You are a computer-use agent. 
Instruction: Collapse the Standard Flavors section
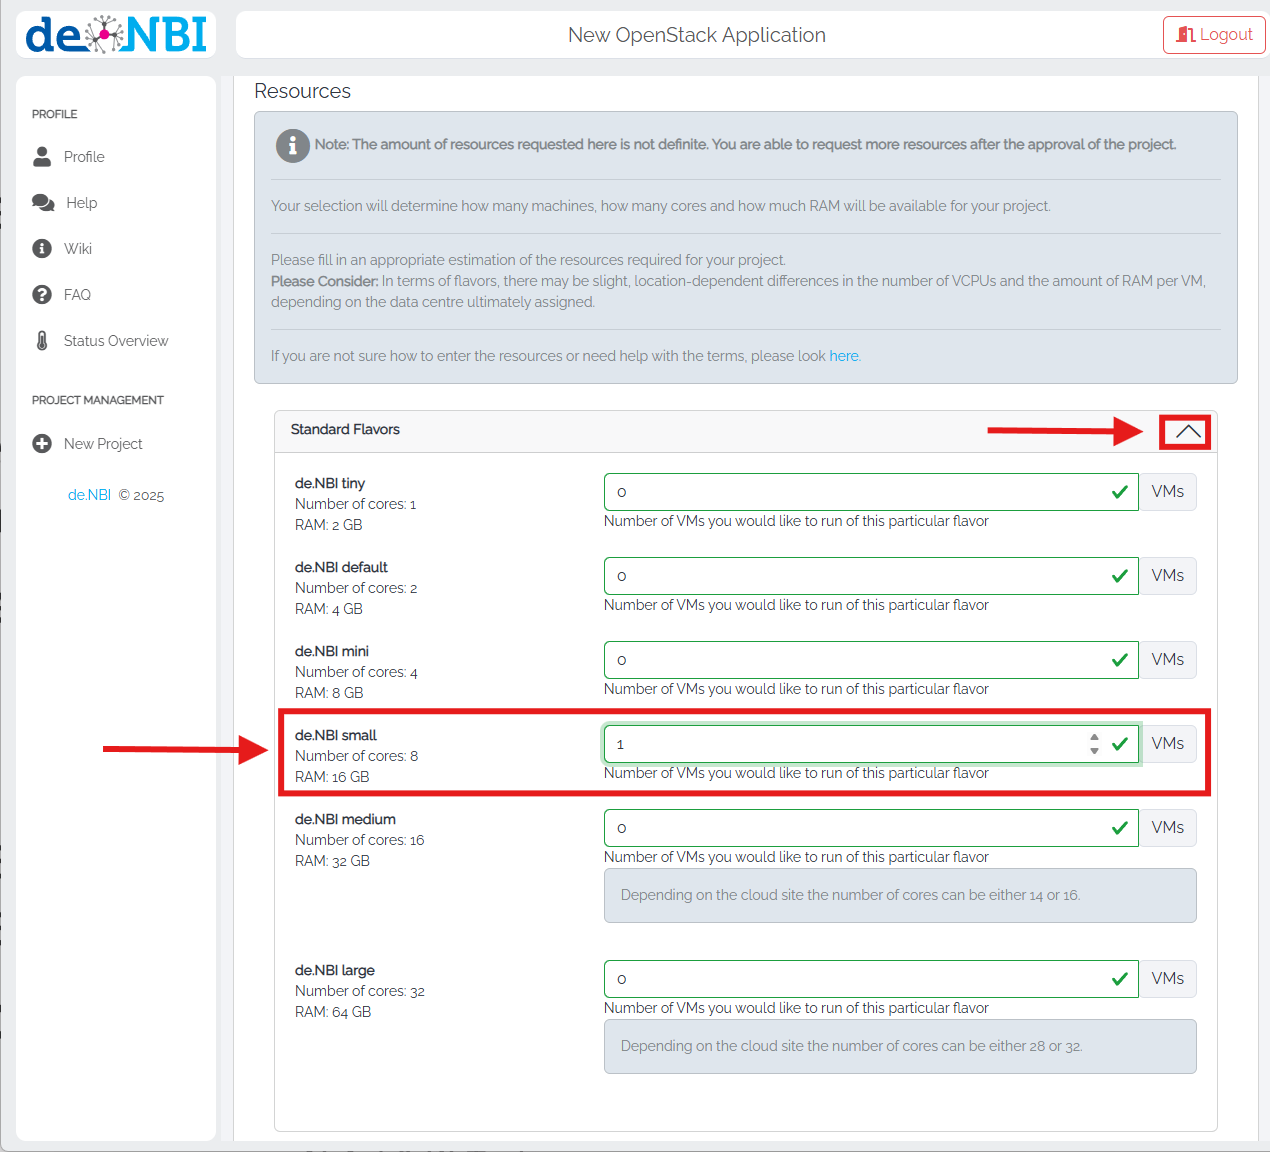coord(1188,432)
